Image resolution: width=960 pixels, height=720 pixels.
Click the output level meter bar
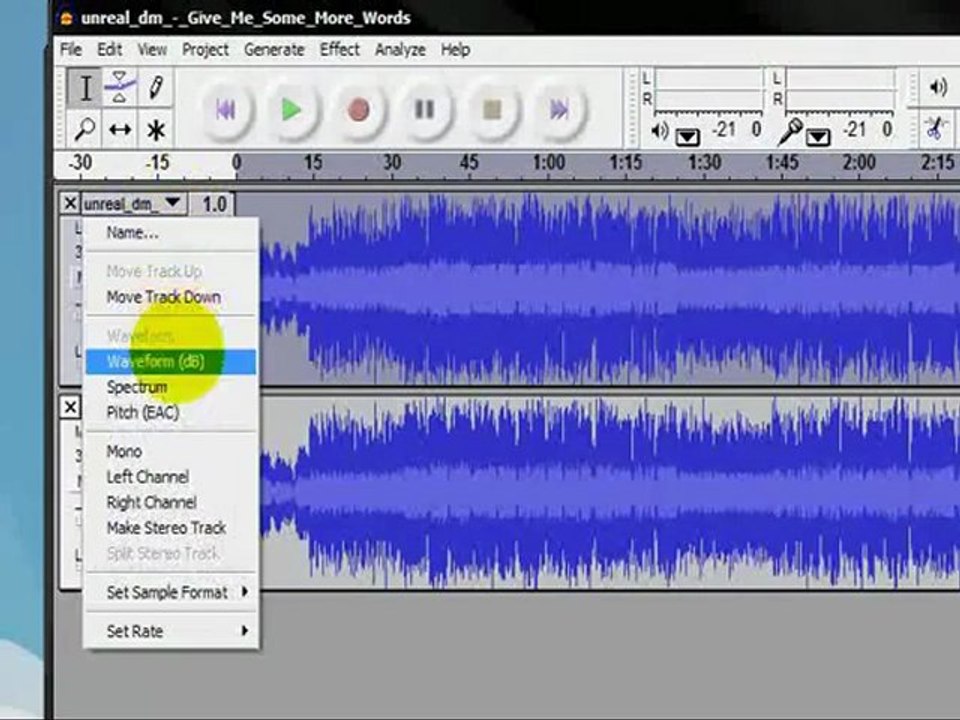(709, 90)
